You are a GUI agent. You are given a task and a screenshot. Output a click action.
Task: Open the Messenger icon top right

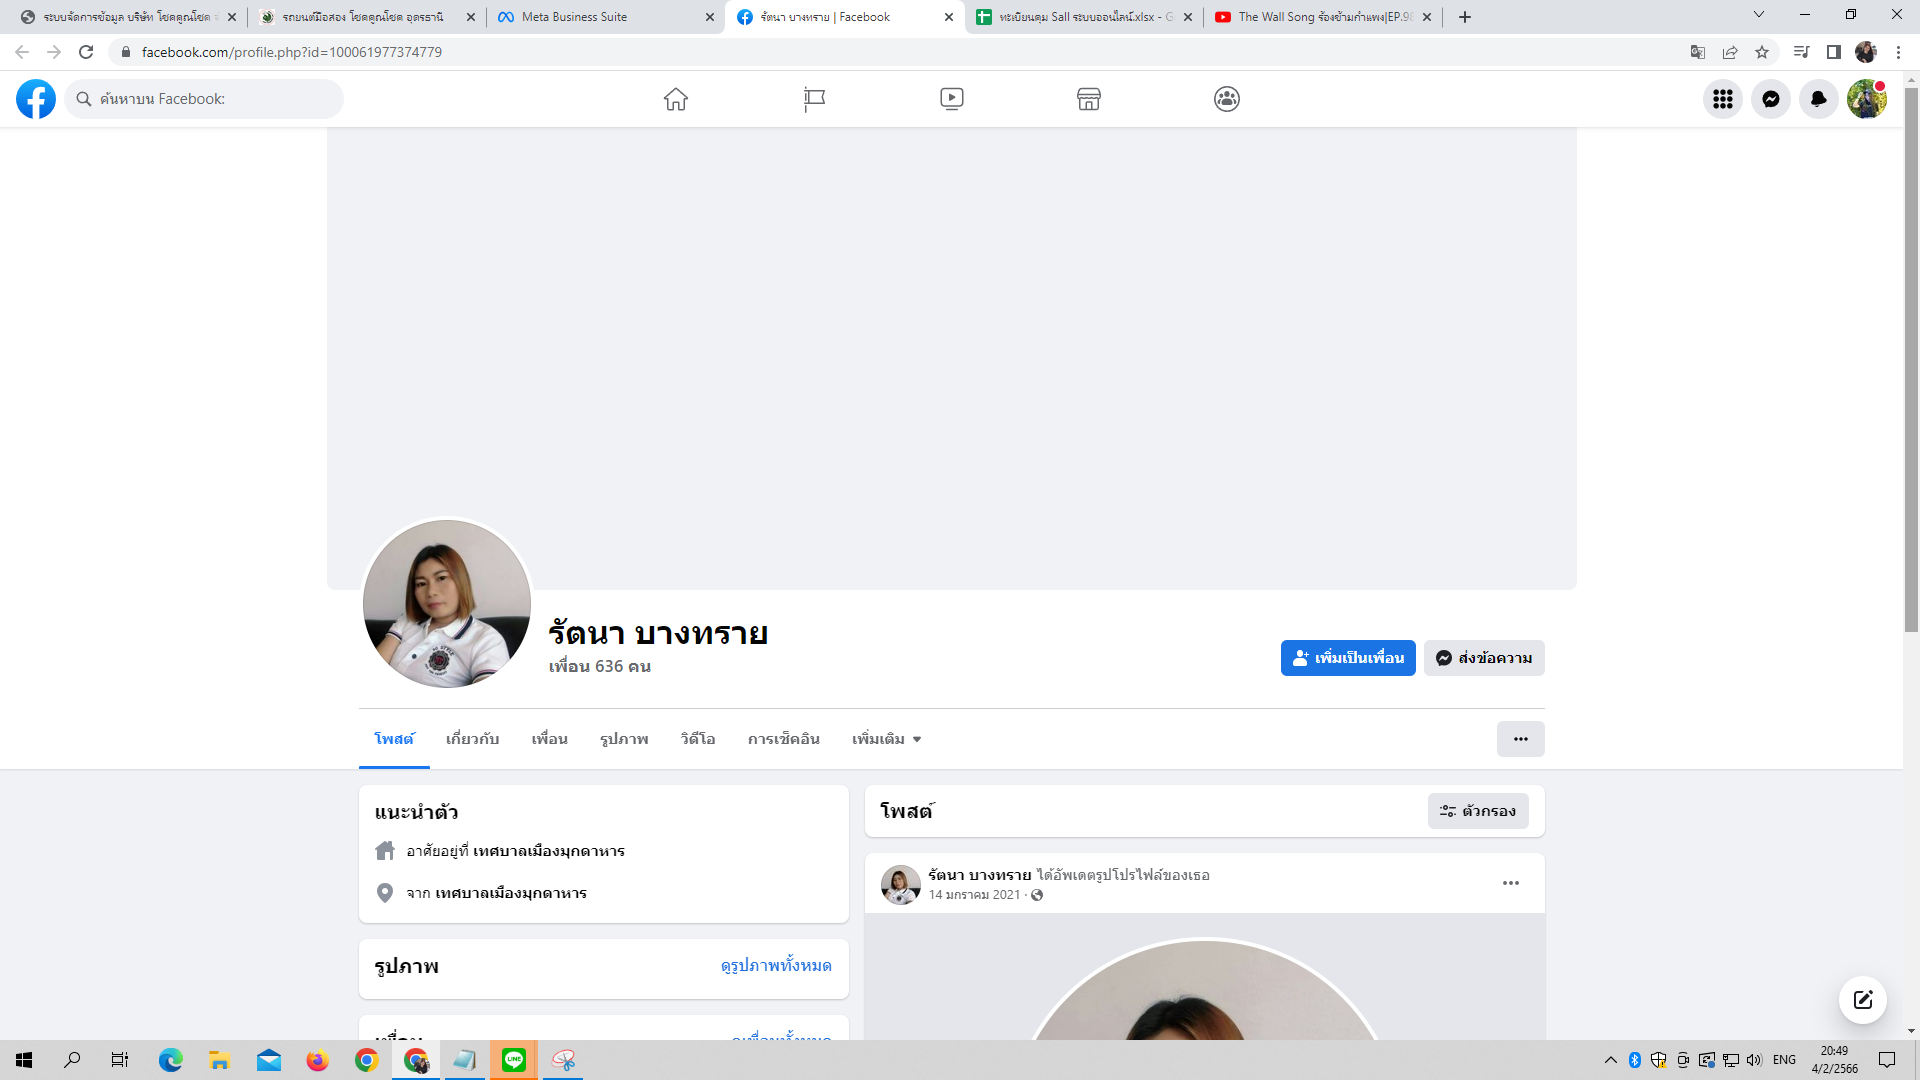pos(1770,99)
